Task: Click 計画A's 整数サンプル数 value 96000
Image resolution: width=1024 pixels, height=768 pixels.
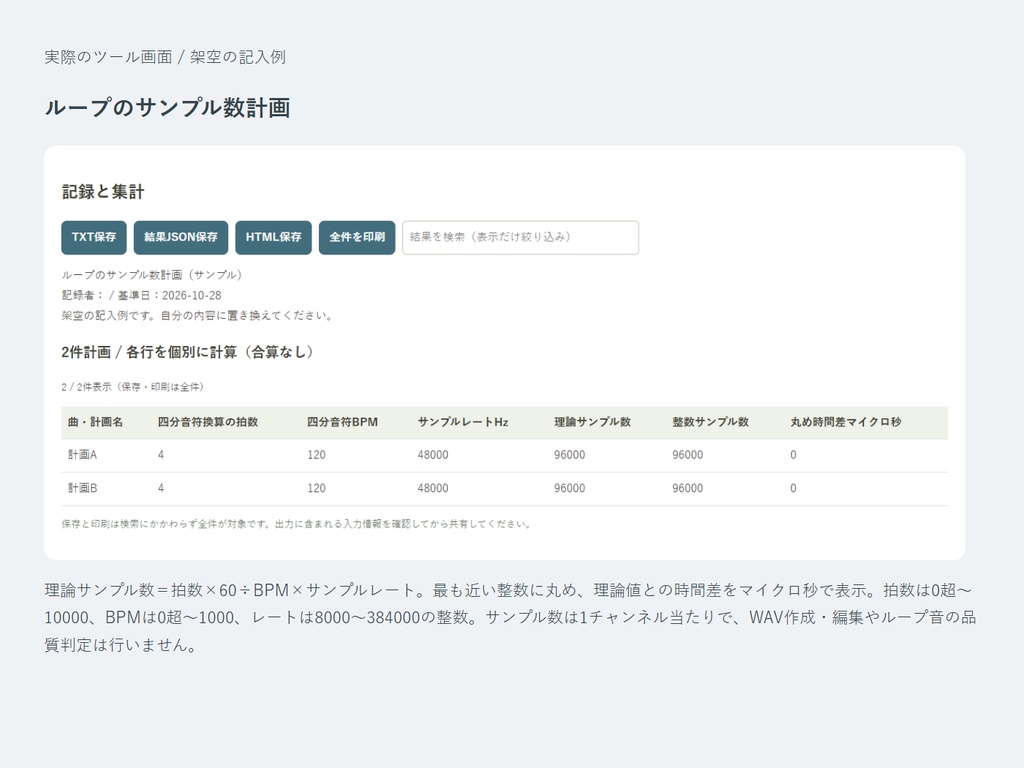Action: pyautogui.click(x=688, y=455)
